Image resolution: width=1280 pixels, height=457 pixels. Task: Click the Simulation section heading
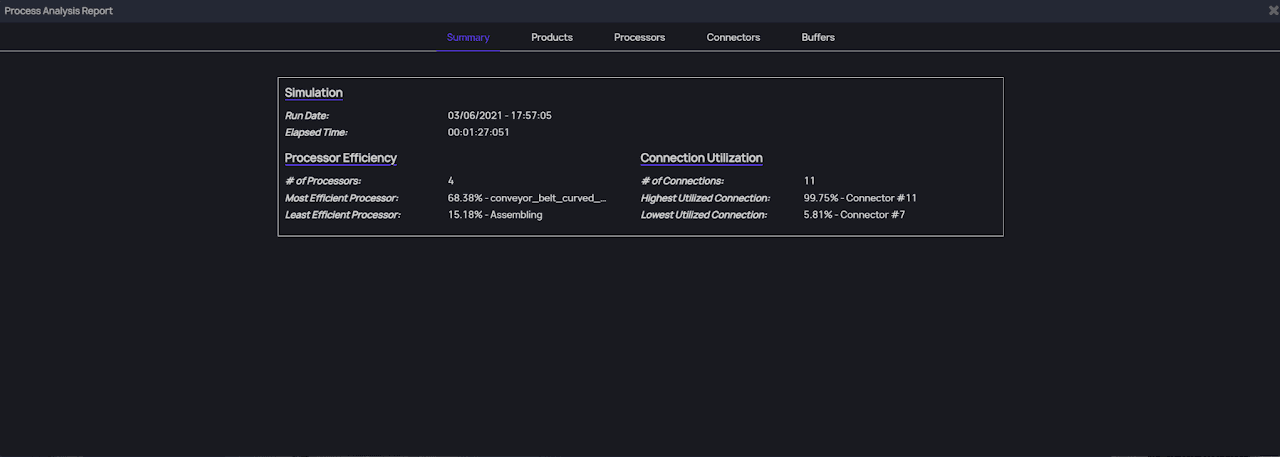pyautogui.click(x=313, y=93)
